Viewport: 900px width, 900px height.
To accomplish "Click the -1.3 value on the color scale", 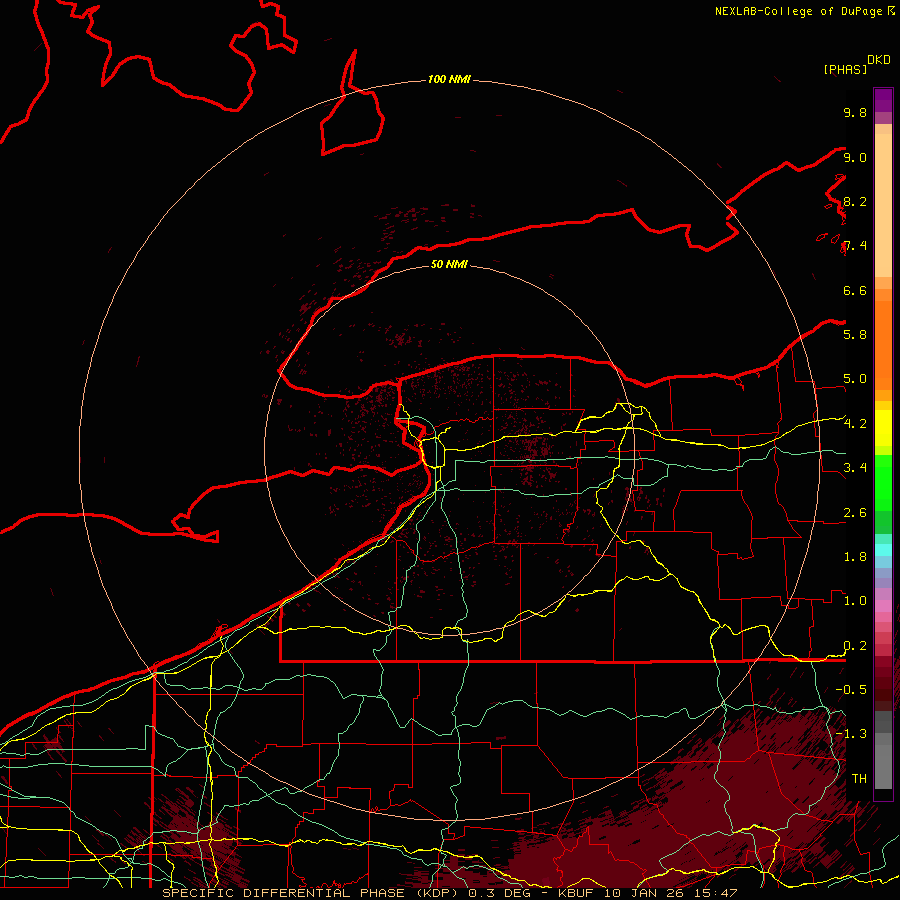I will point(851,734).
